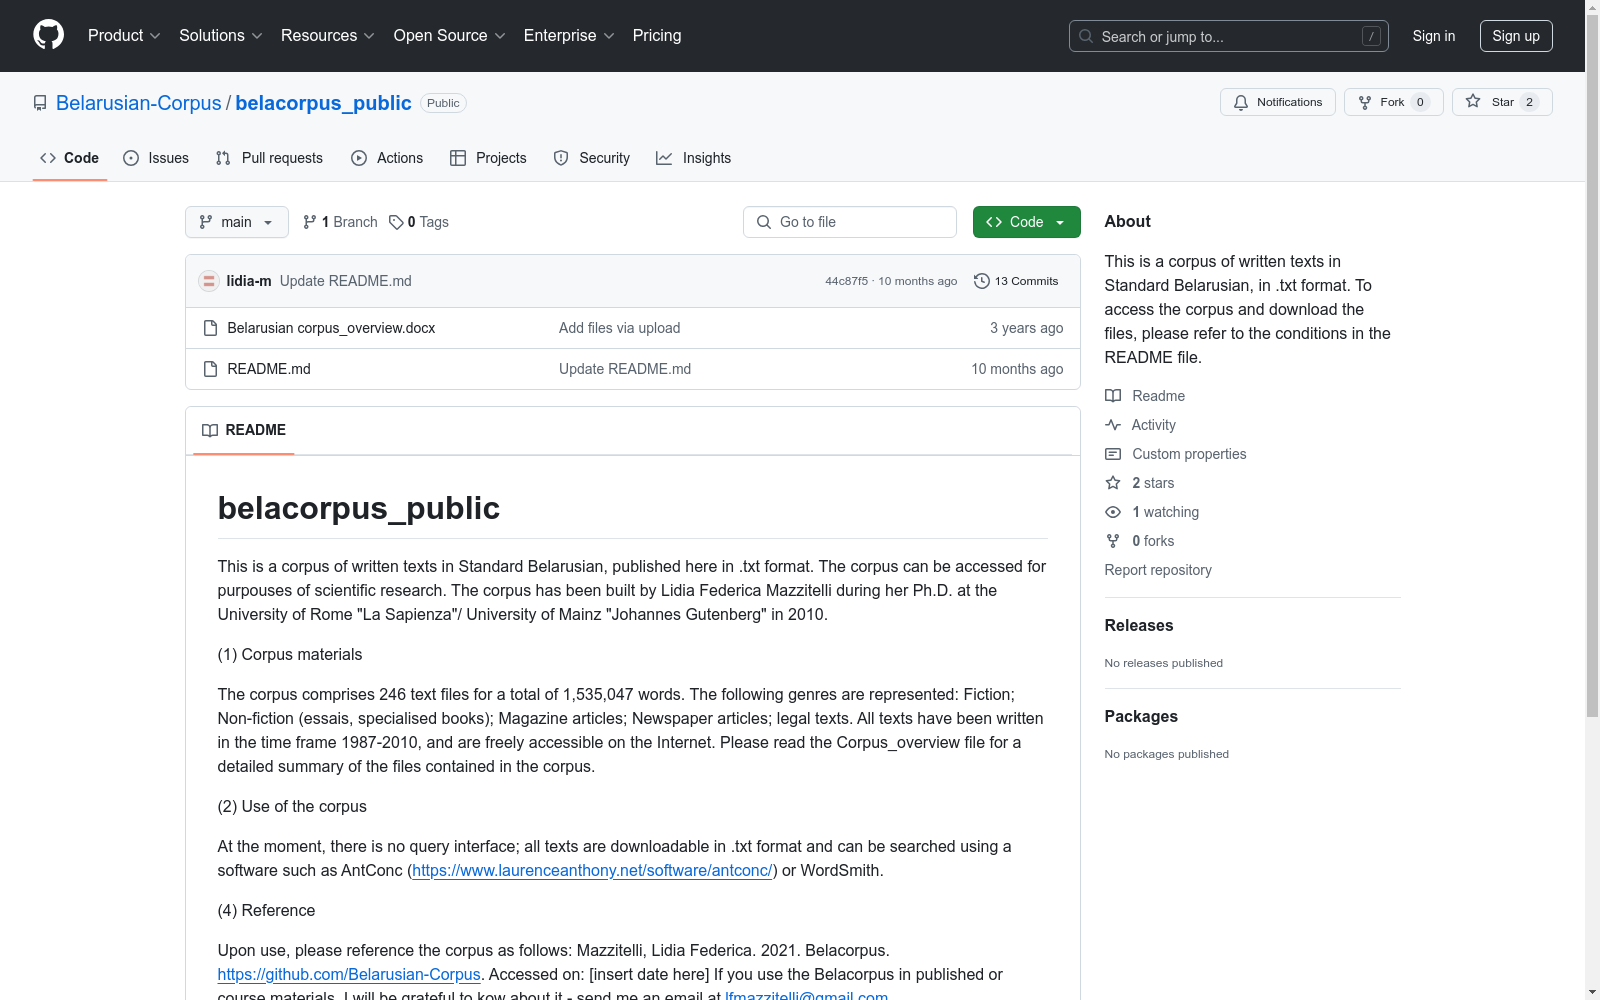
Task: Click the Report repository link
Action: [1158, 570]
